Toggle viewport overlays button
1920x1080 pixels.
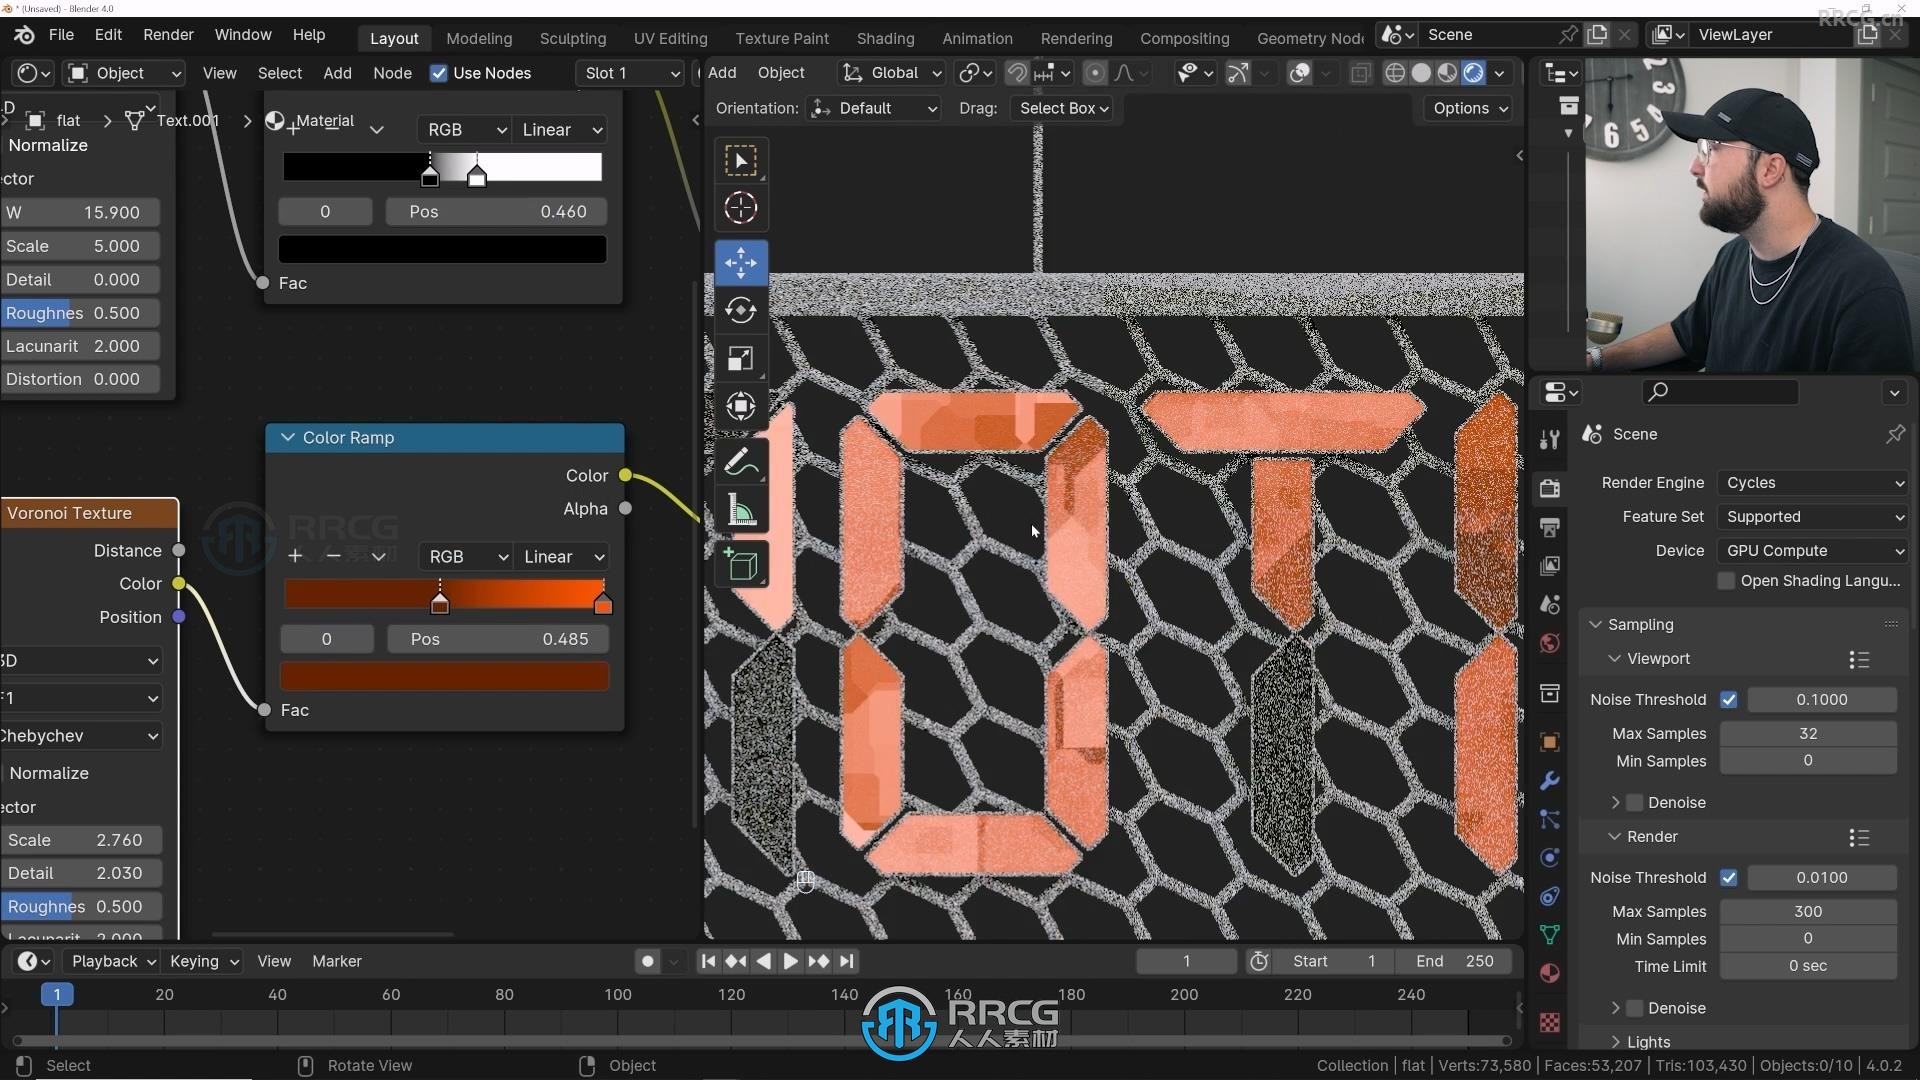point(1299,73)
